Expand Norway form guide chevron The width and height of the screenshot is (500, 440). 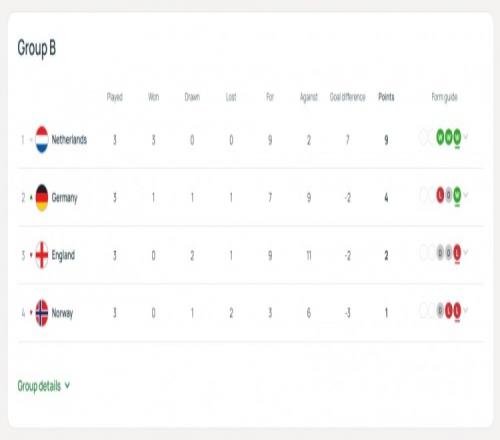pyautogui.click(x=466, y=310)
